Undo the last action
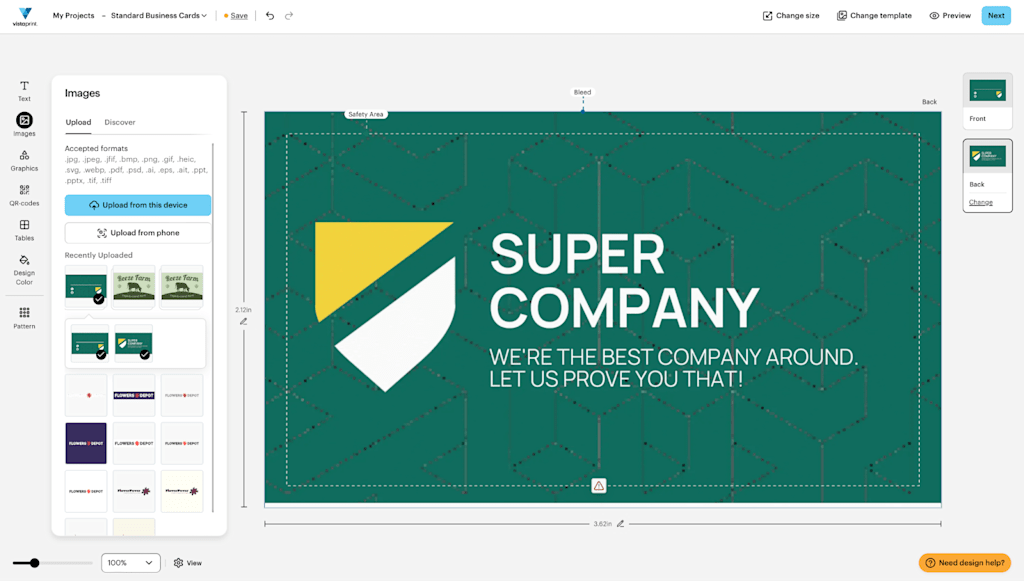This screenshot has height=581, width=1024. [x=270, y=16]
